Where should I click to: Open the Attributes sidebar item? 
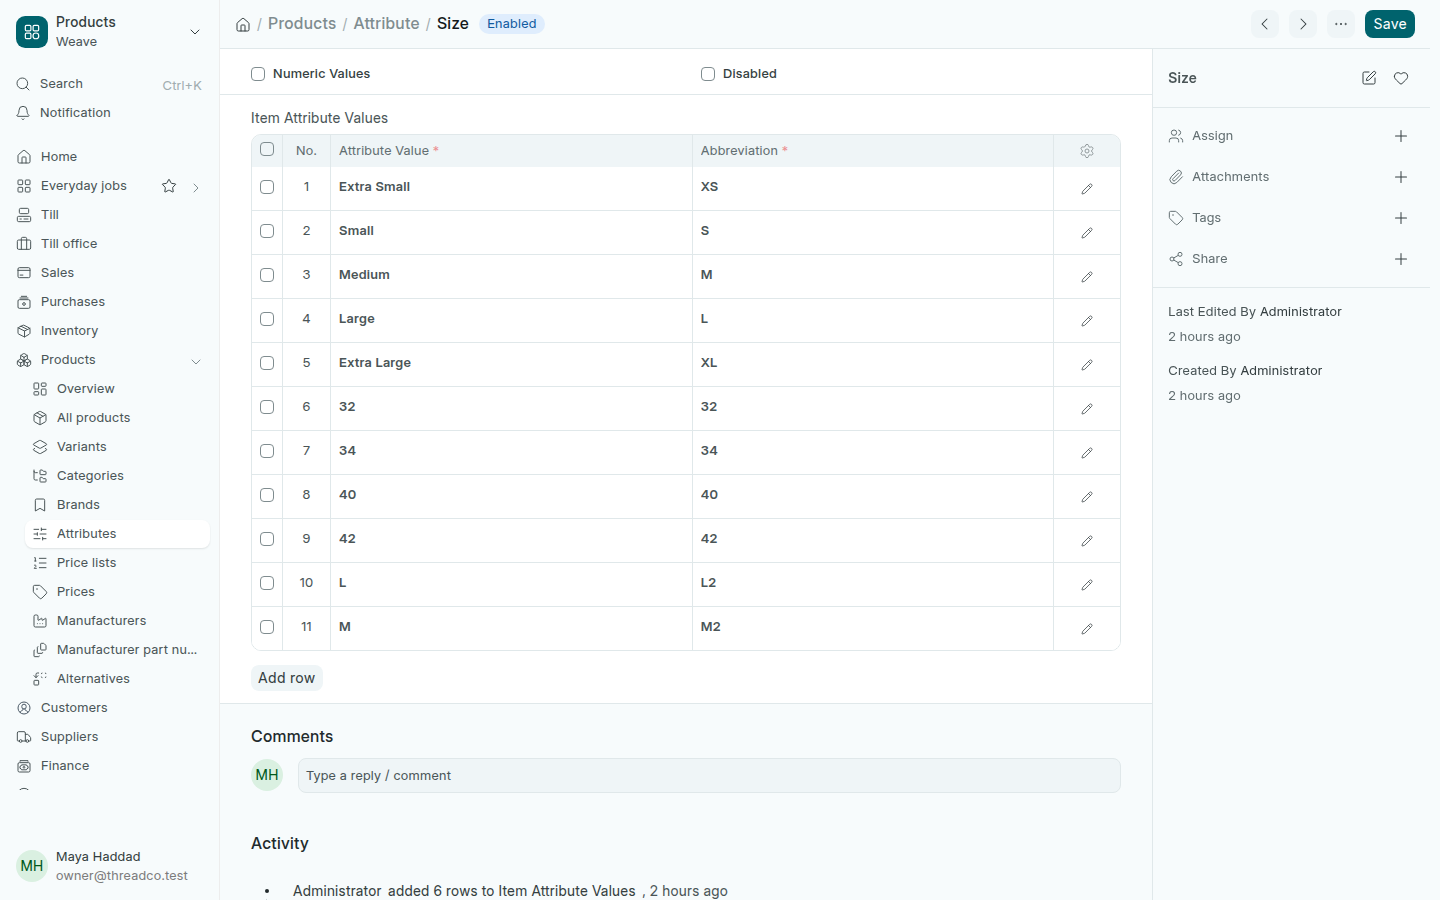click(x=117, y=534)
